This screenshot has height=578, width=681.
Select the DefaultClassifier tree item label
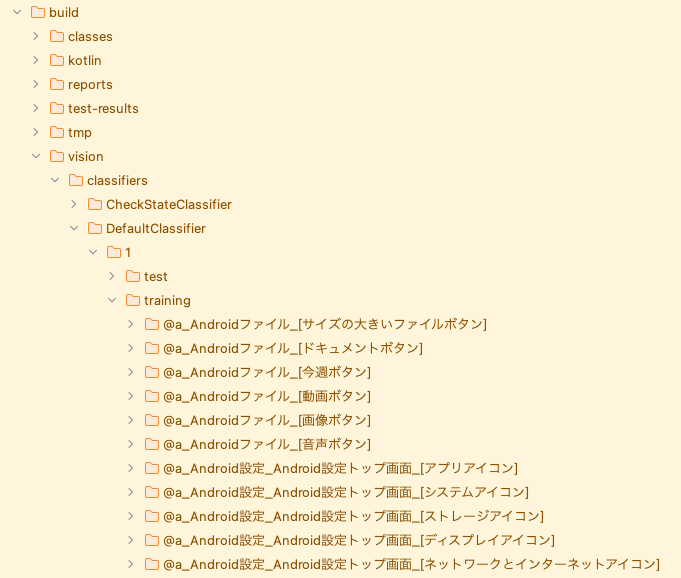pos(156,228)
